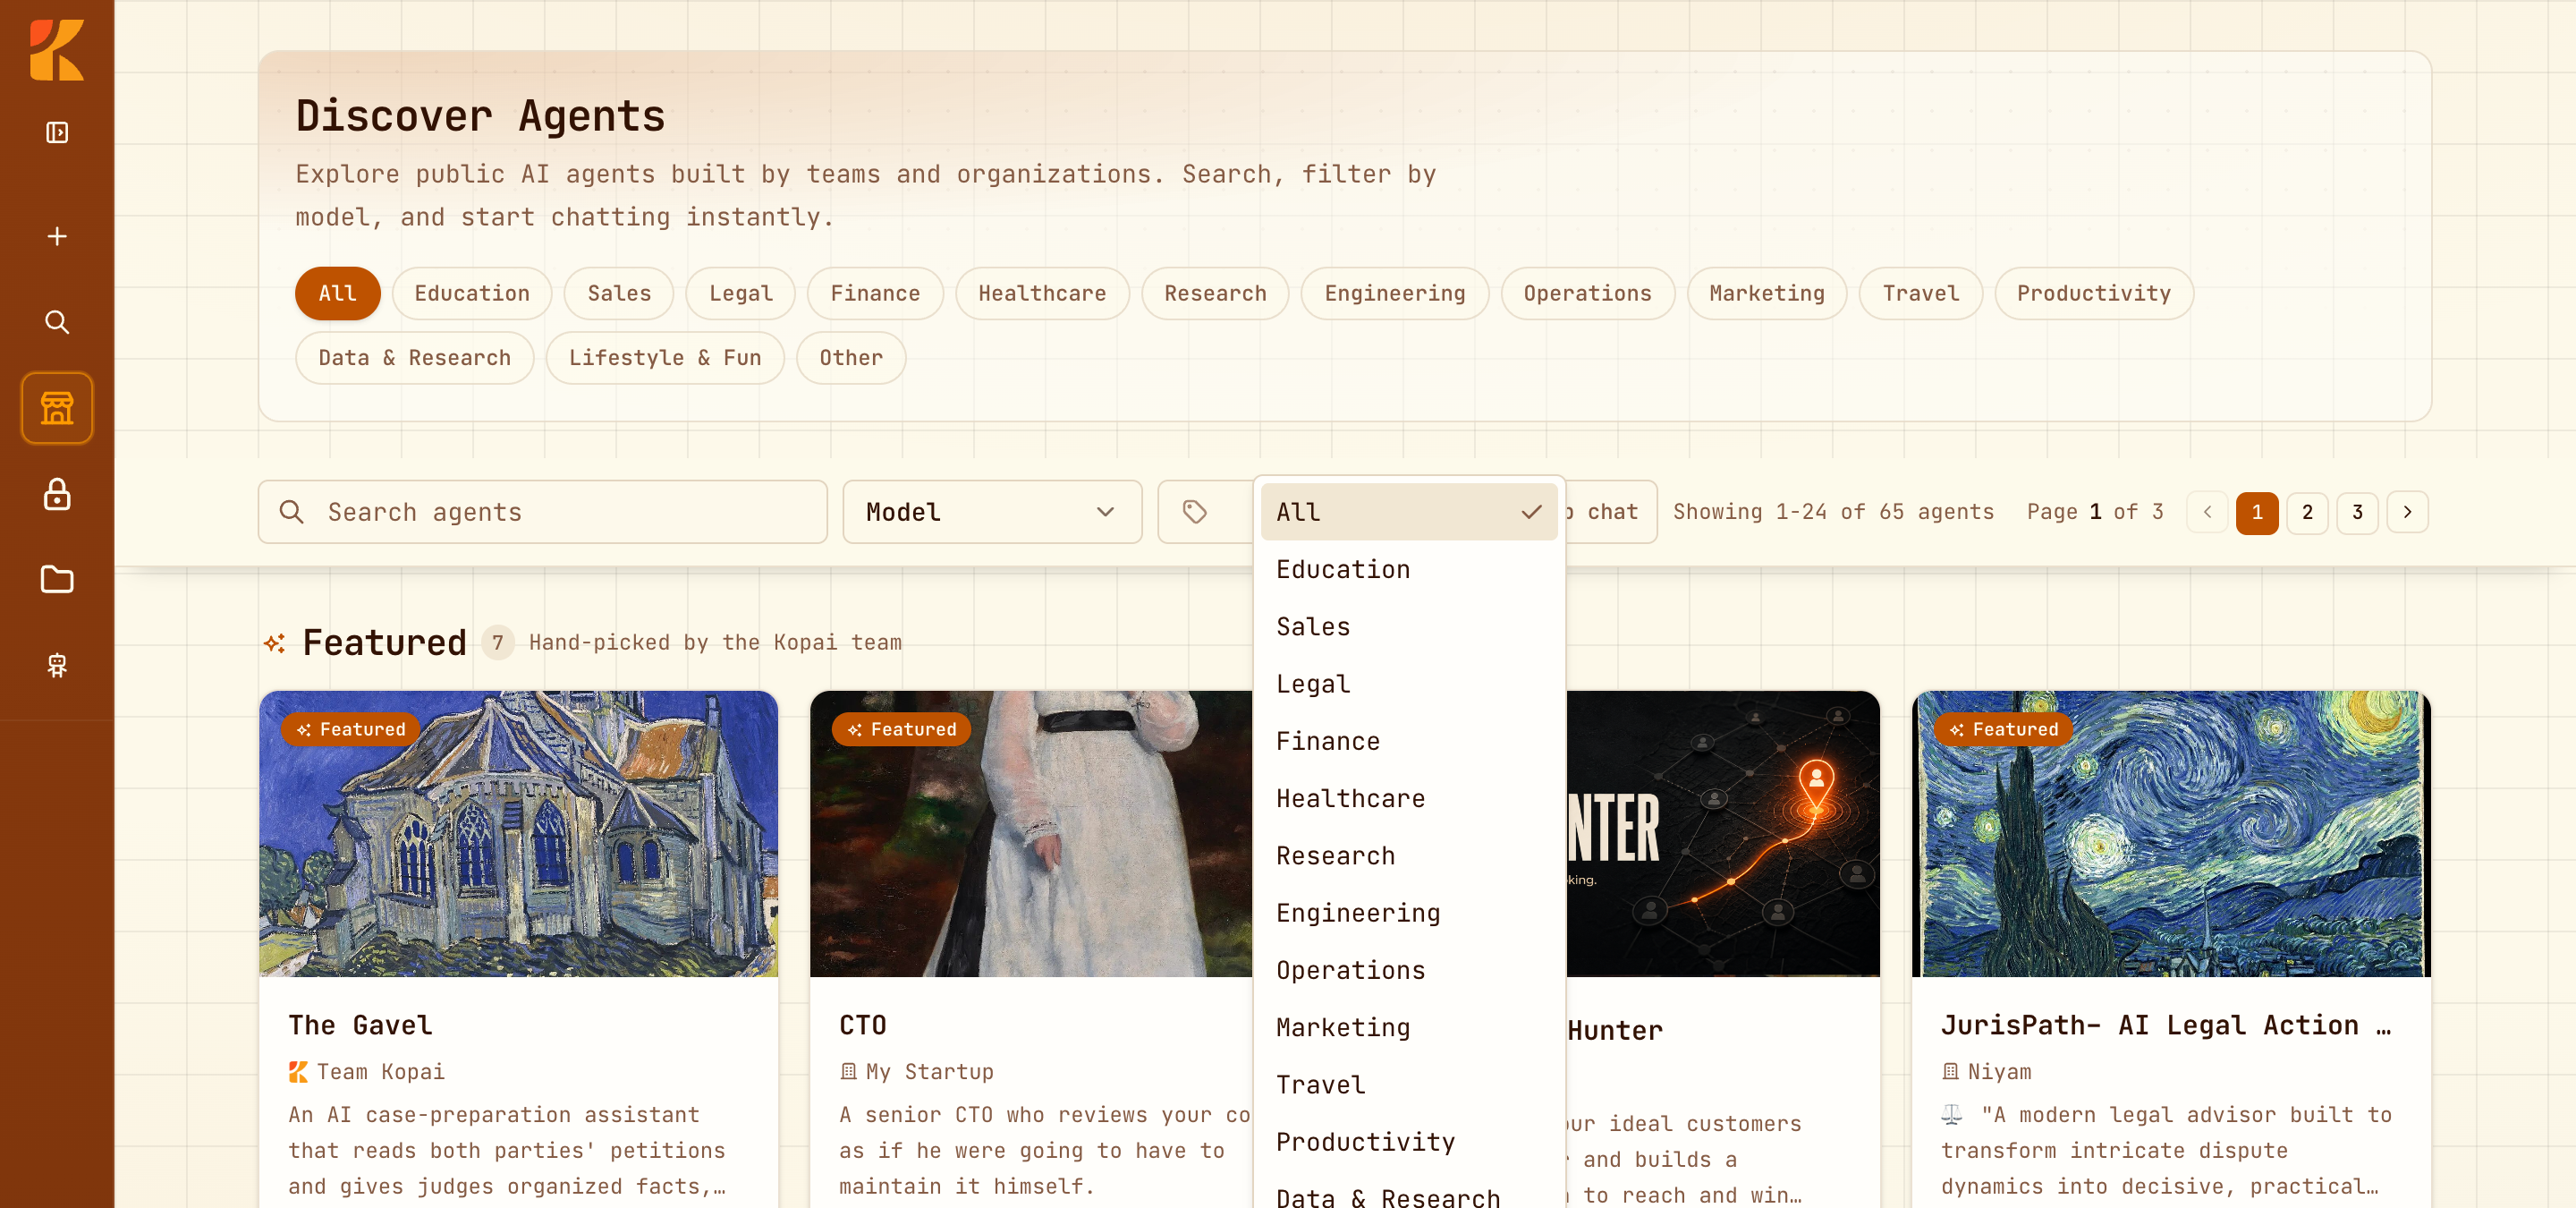This screenshot has width=2576, height=1208.
Task: Filter by Lifestyle & Fun chip
Action: click(665, 358)
